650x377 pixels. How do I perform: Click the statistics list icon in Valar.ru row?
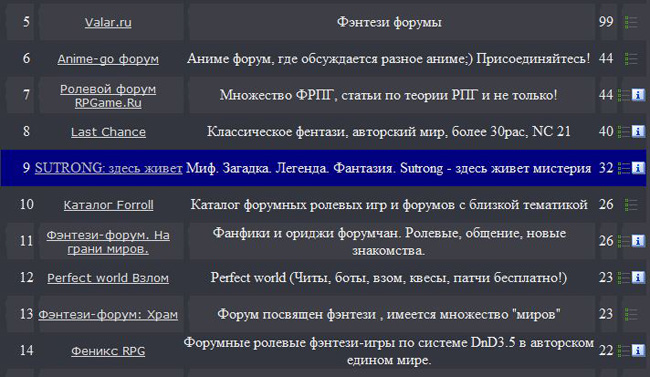[631, 22]
